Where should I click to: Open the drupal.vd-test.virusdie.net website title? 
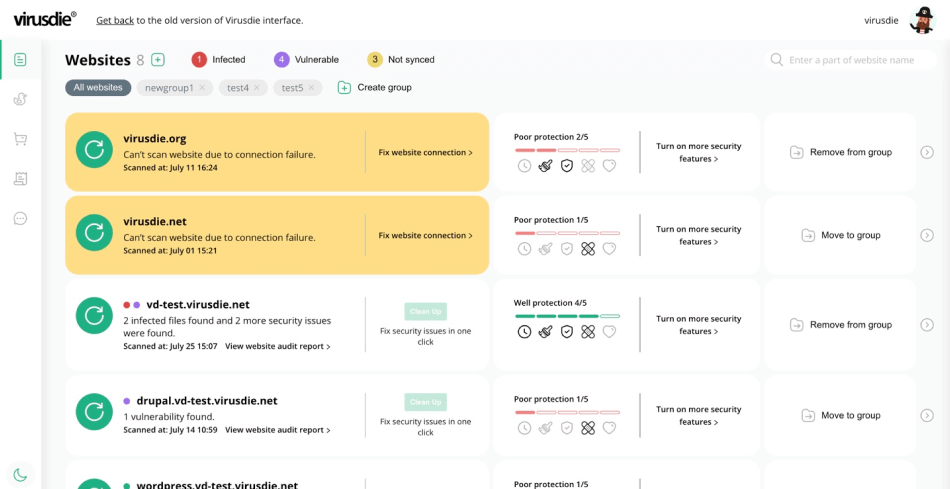point(207,401)
